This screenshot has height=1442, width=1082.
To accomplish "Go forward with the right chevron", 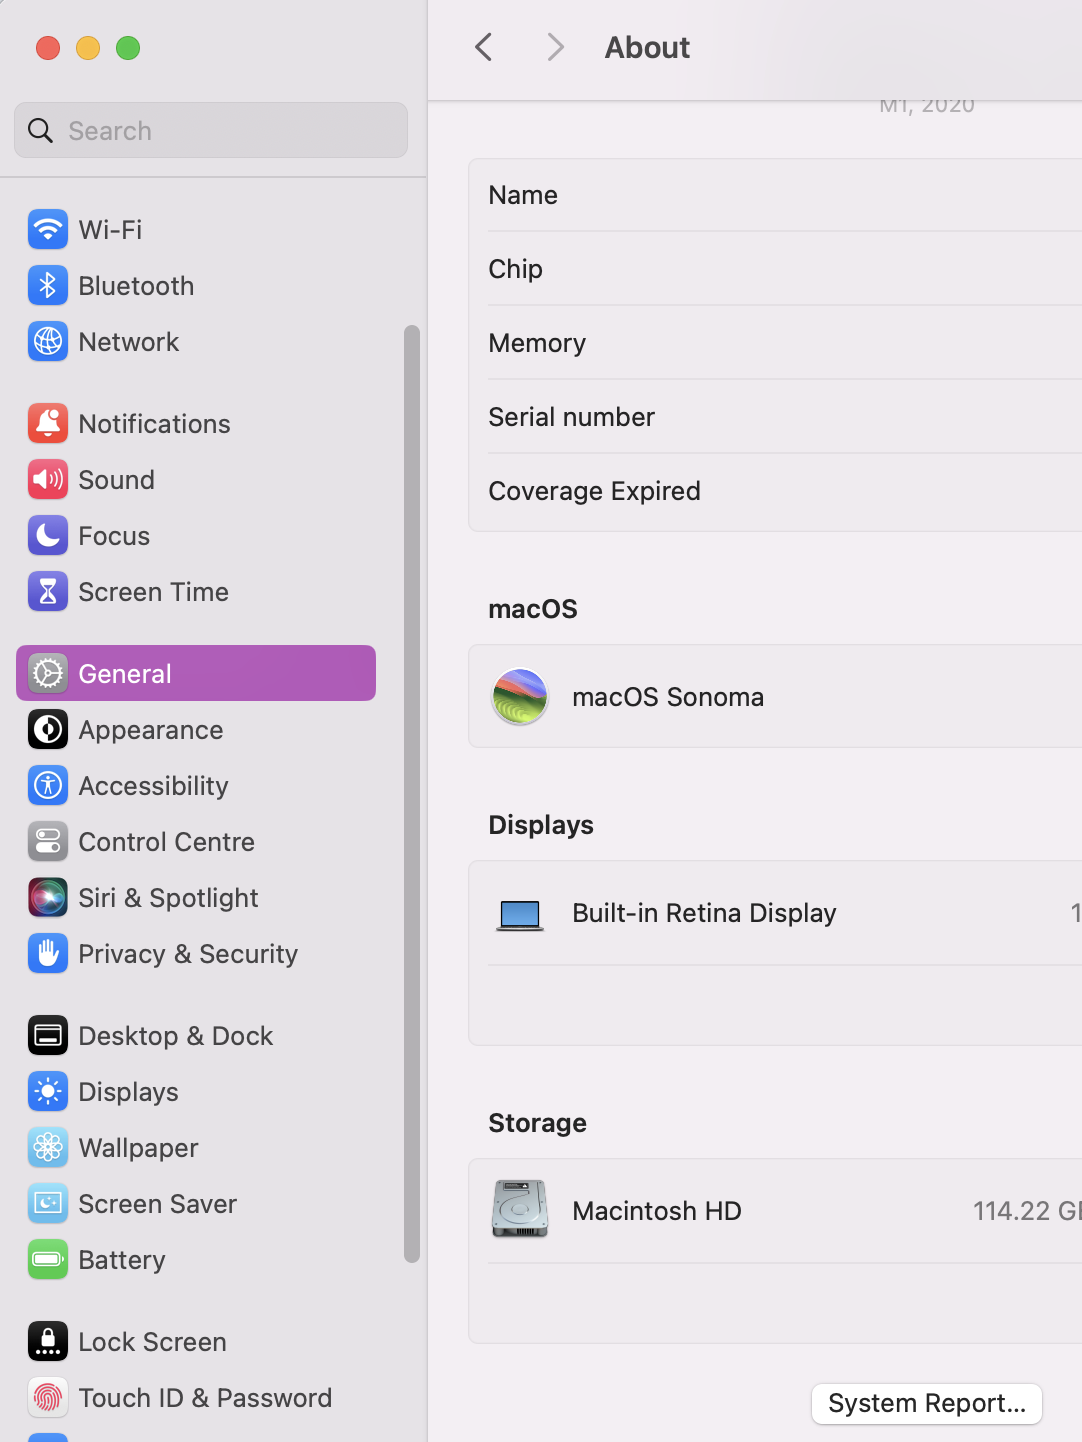I will [556, 47].
